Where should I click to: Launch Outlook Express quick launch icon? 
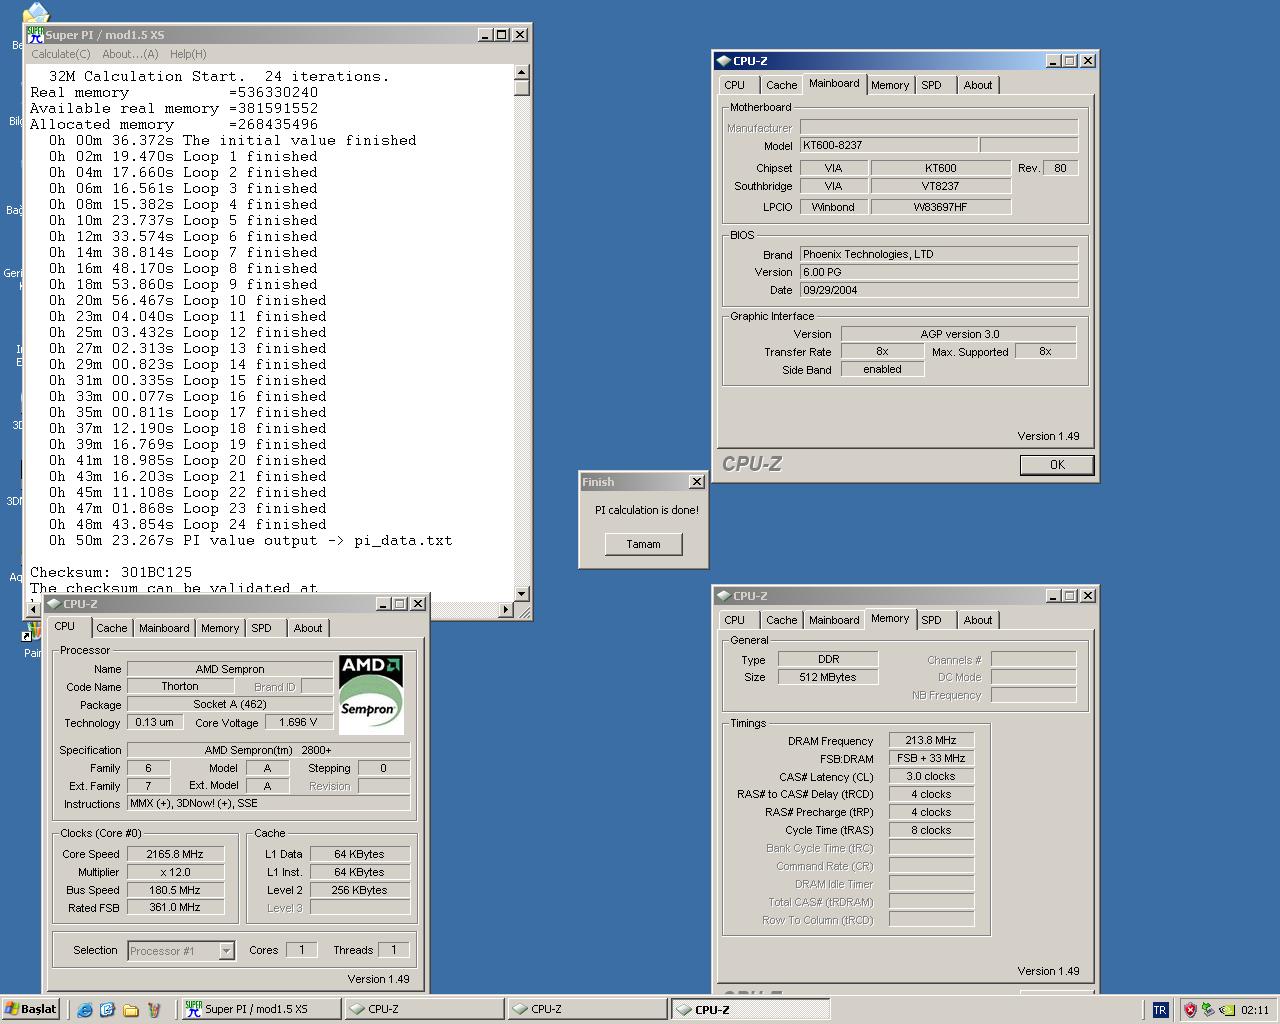coord(107,1009)
